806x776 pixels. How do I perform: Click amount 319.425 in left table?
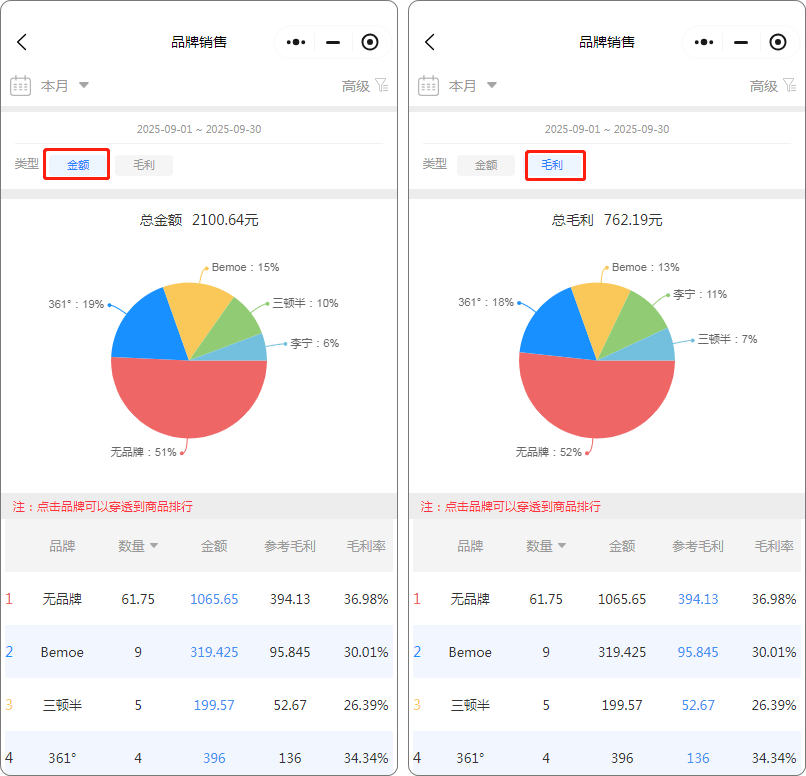[214, 652]
